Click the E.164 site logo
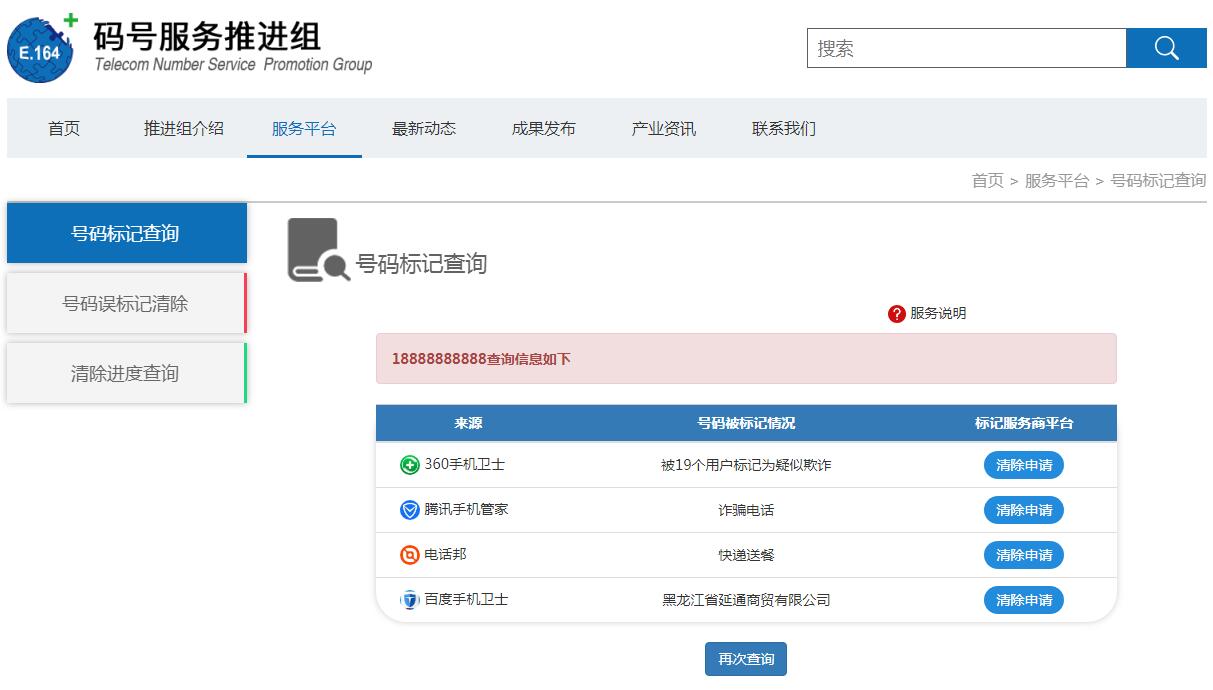 click(42, 49)
